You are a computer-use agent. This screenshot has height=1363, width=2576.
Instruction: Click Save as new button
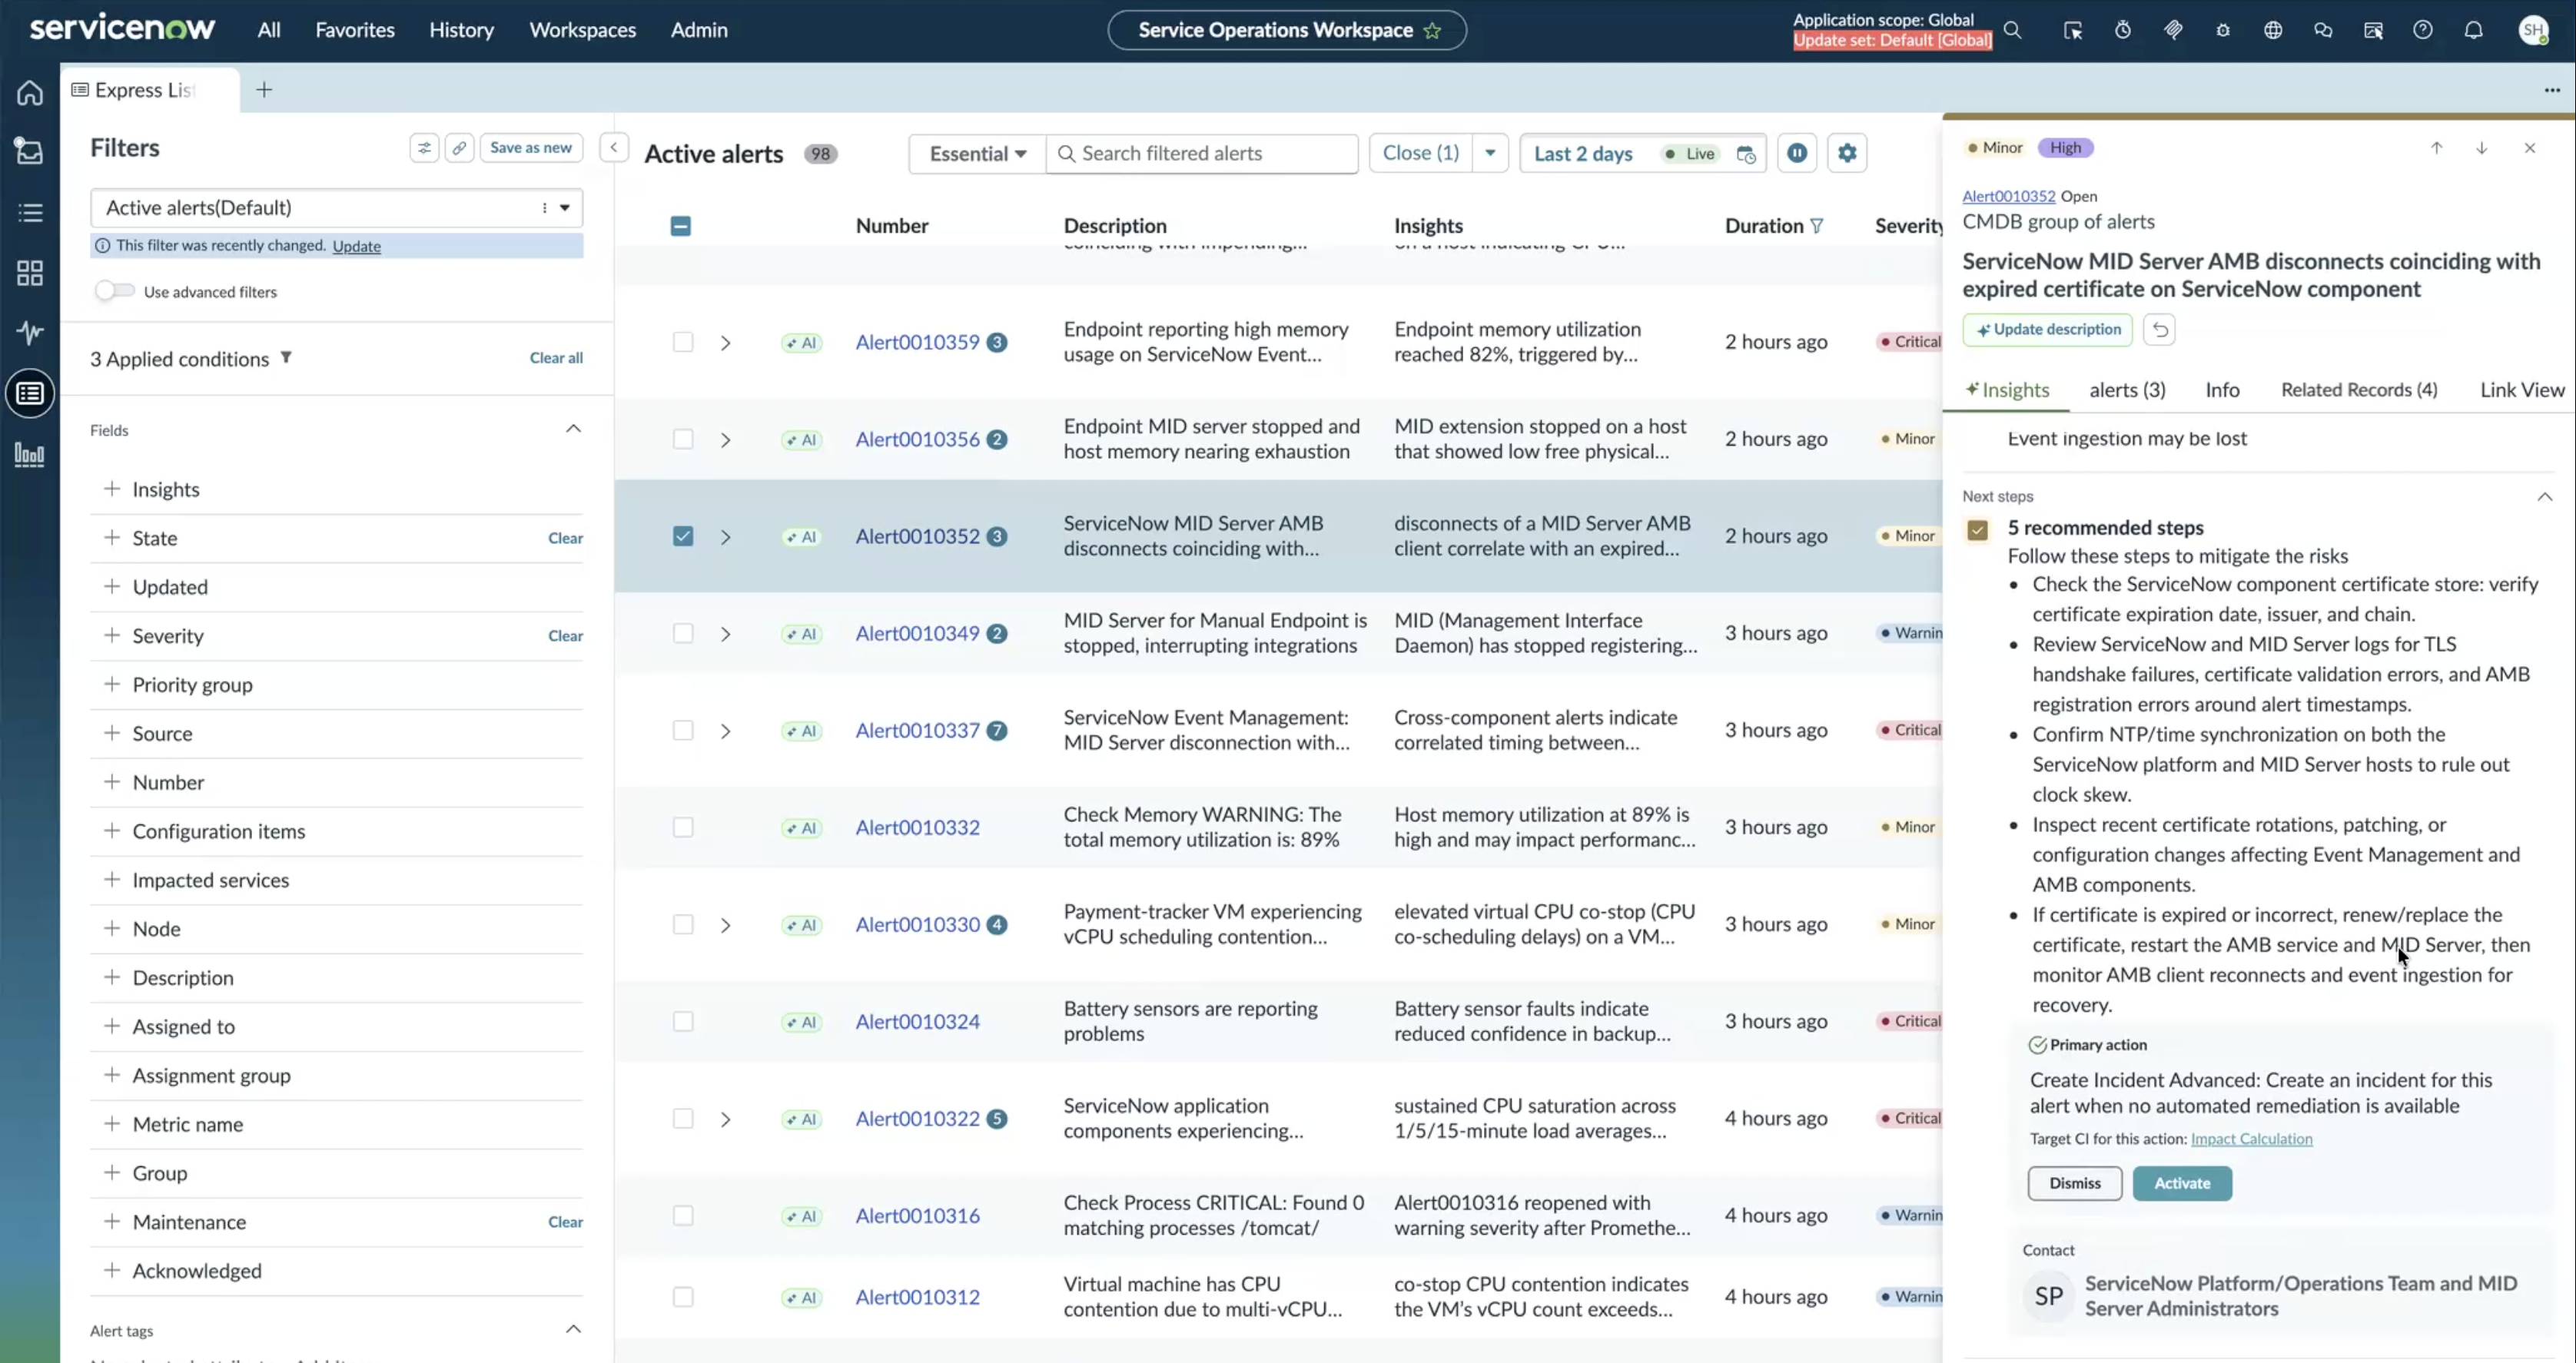531,148
